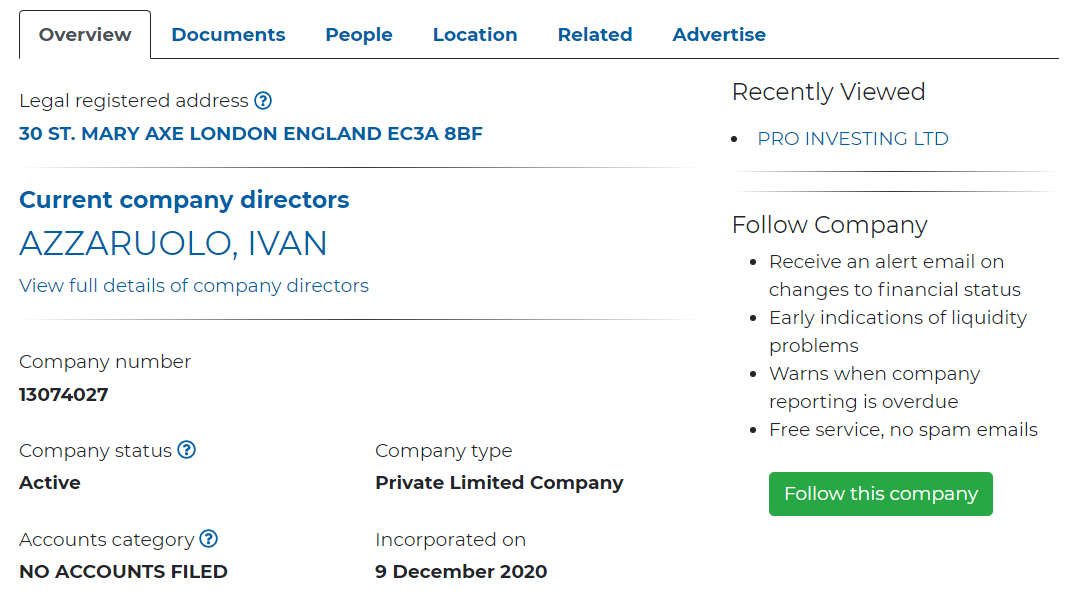Go to the Location tab
The image size is (1079, 611).
(475, 35)
